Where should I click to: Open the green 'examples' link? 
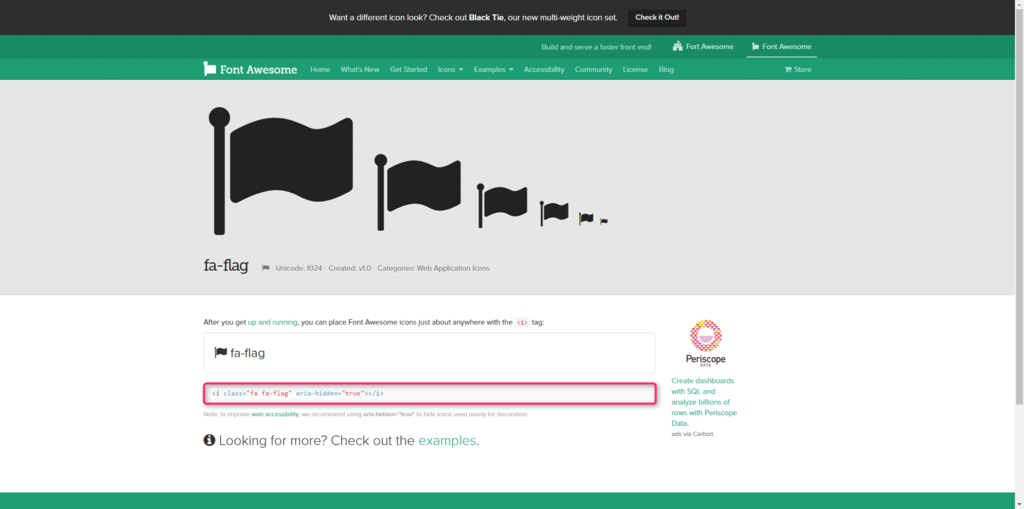tap(447, 440)
